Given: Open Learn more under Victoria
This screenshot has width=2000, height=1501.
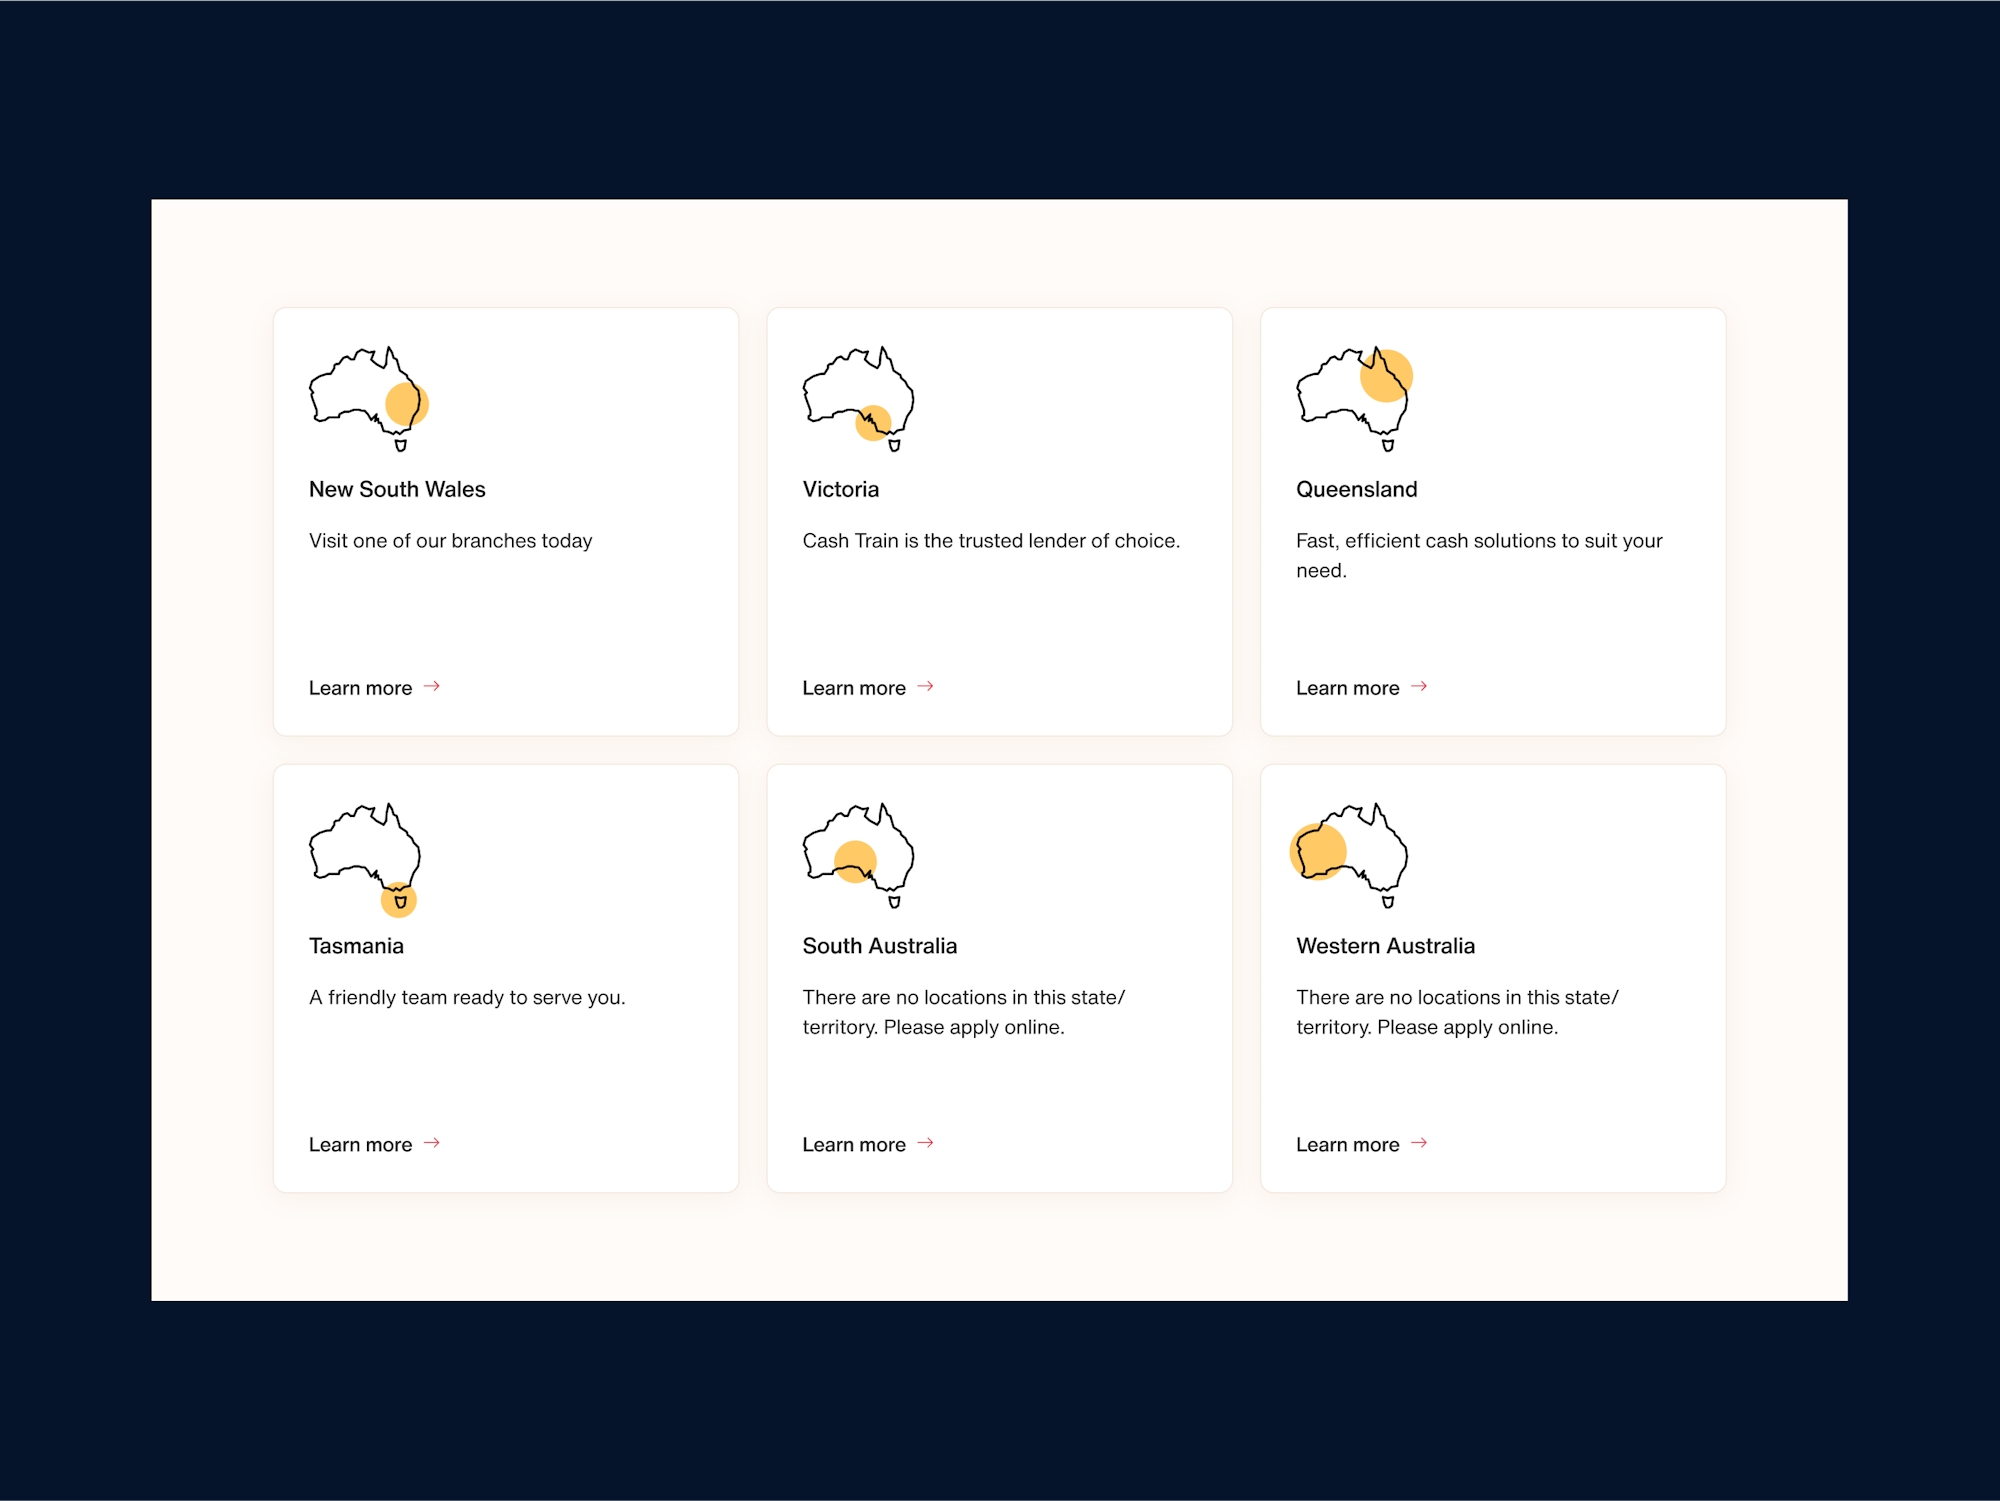Looking at the screenshot, I should [x=854, y=688].
